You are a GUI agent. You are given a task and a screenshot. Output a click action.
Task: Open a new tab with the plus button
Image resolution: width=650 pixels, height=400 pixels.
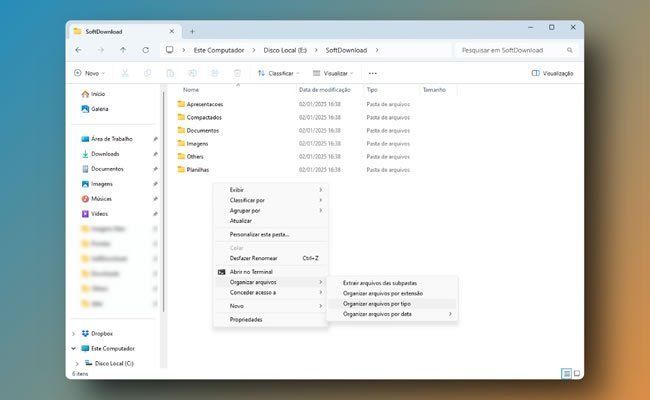pos(192,32)
